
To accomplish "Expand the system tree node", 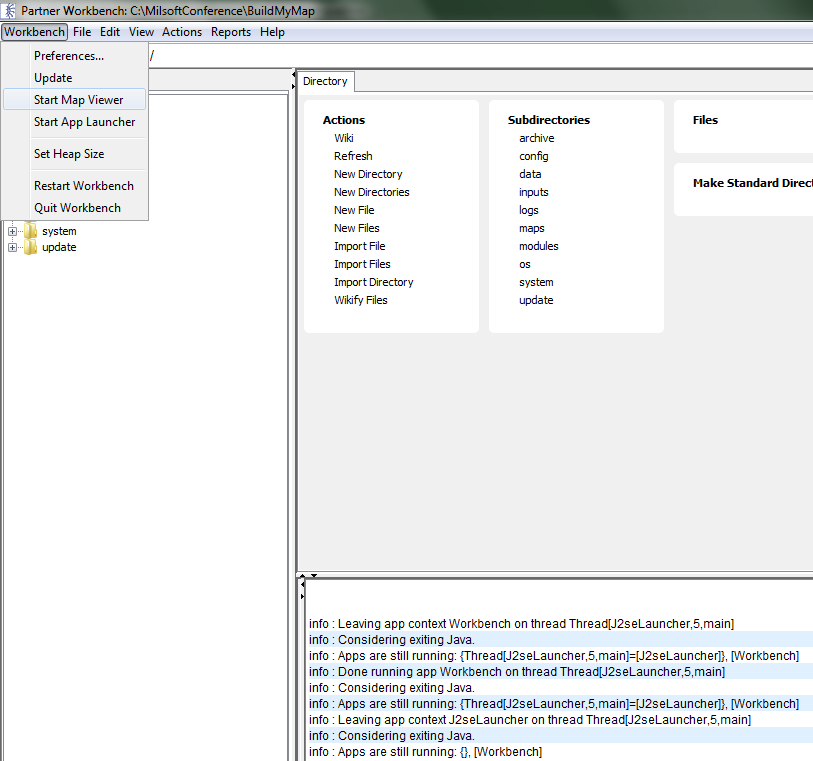I will click(12, 231).
